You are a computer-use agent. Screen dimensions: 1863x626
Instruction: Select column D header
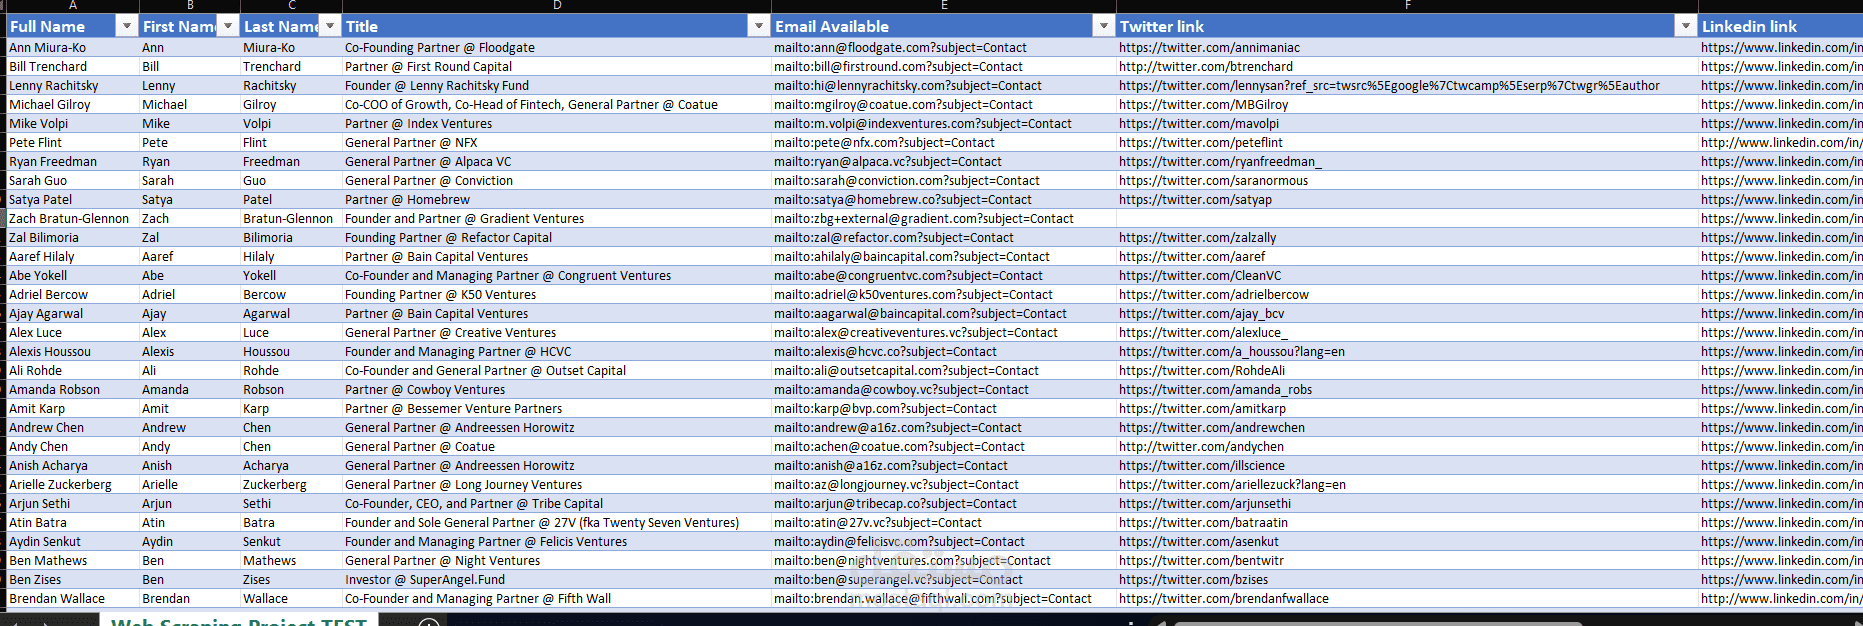[x=557, y=6]
